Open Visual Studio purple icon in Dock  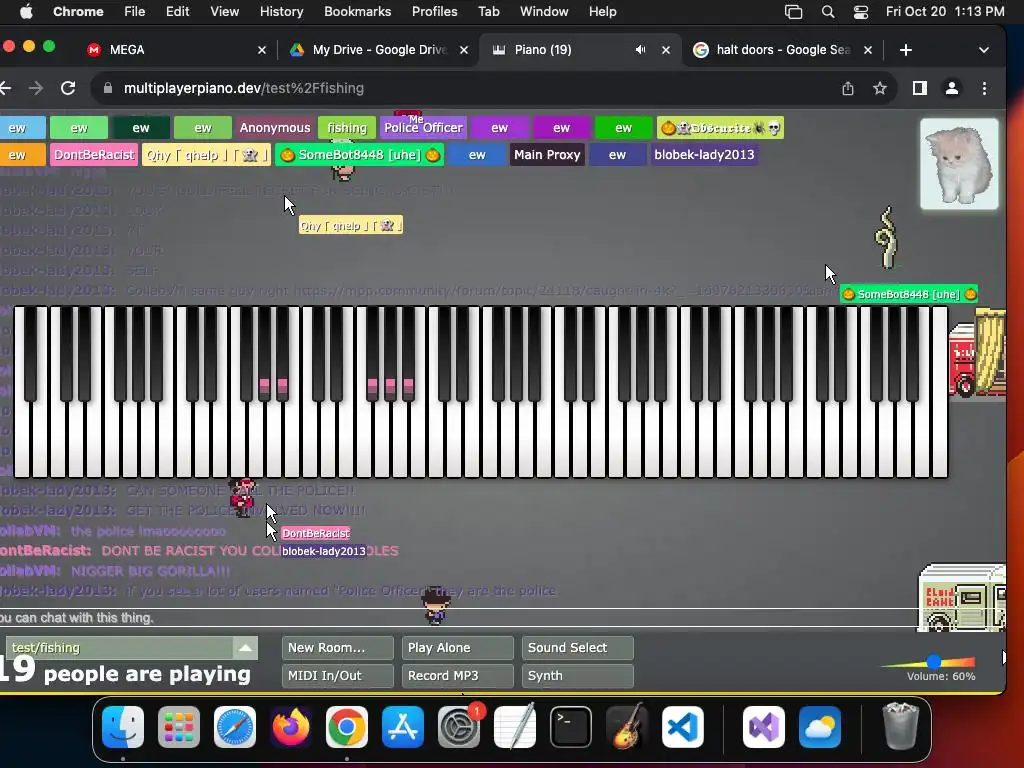(764, 726)
